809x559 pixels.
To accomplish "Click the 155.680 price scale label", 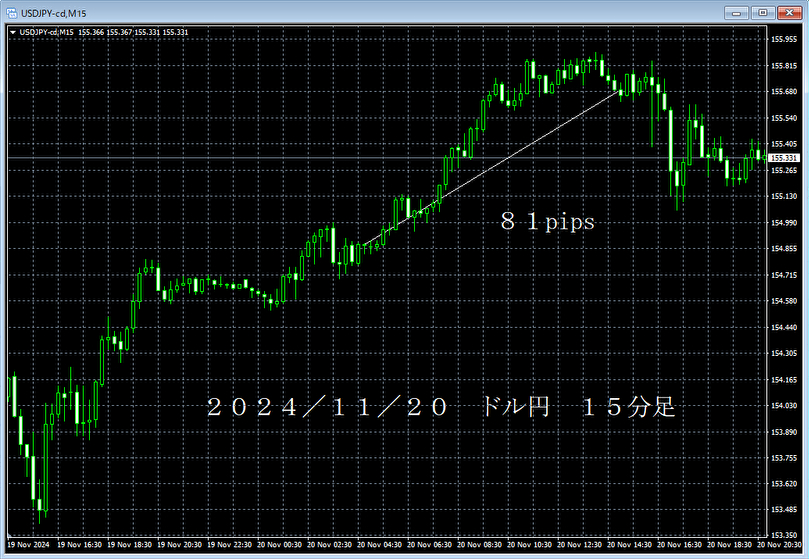I will point(784,92).
